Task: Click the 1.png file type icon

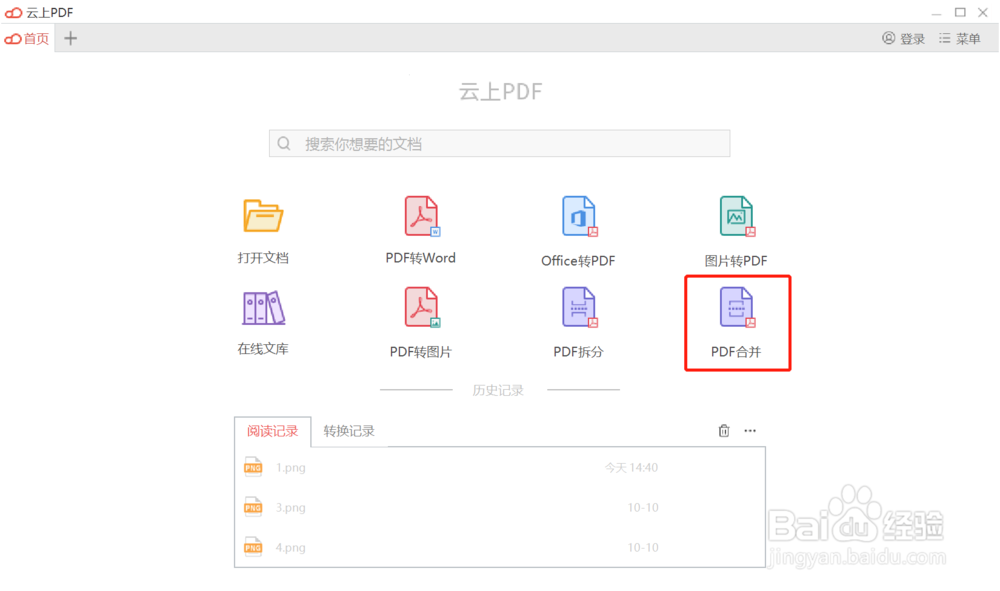Action: click(x=253, y=467)
